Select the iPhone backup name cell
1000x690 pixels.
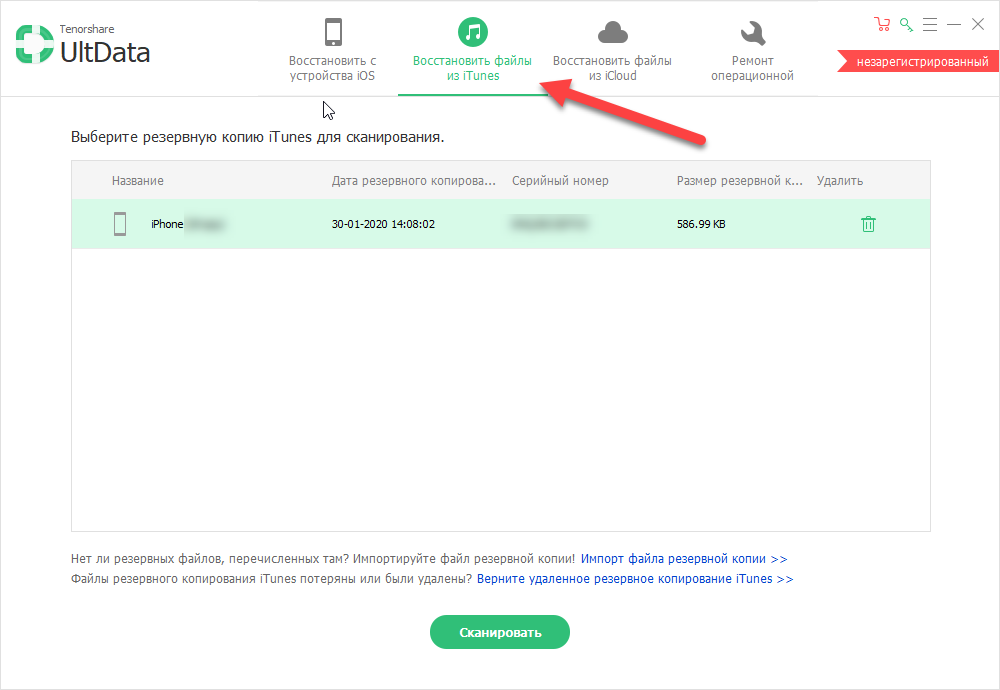188,224
